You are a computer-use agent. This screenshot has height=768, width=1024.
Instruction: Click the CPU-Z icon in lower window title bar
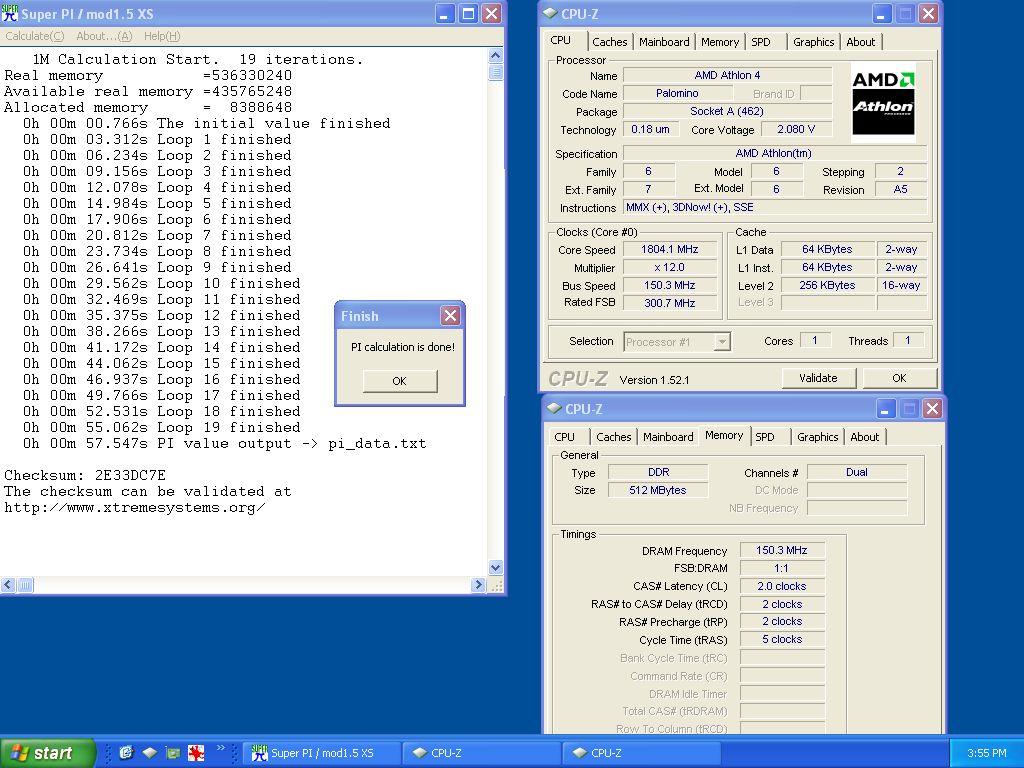click(x=554, y=408)
